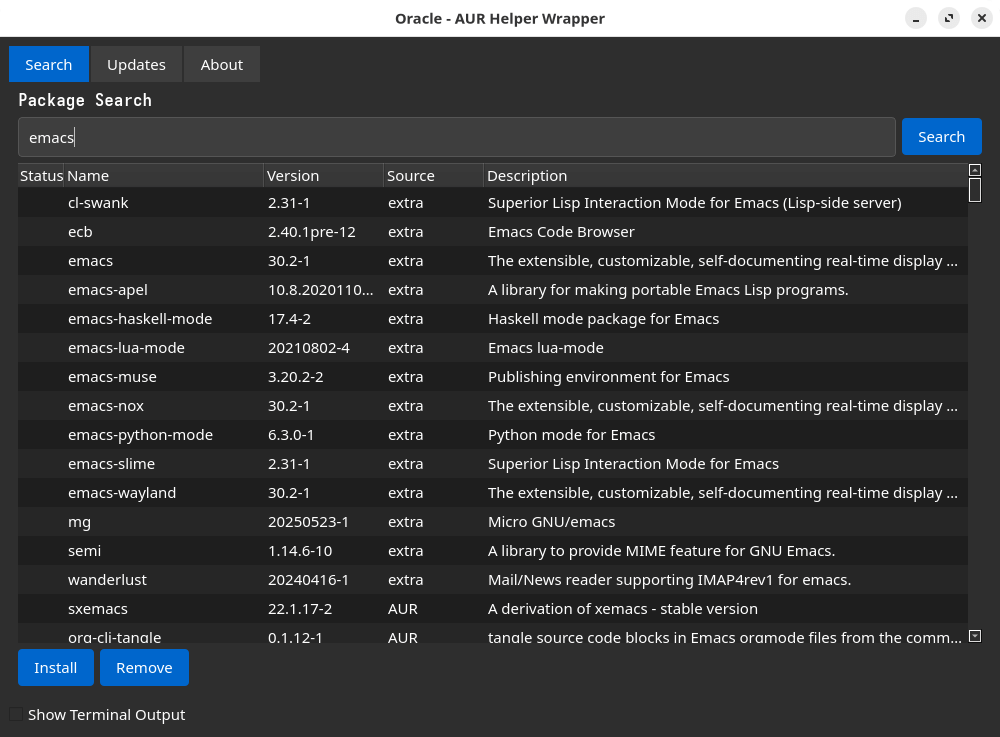Click the results list scrollbar handle
Screen dimensions: 1000x737
975,190
